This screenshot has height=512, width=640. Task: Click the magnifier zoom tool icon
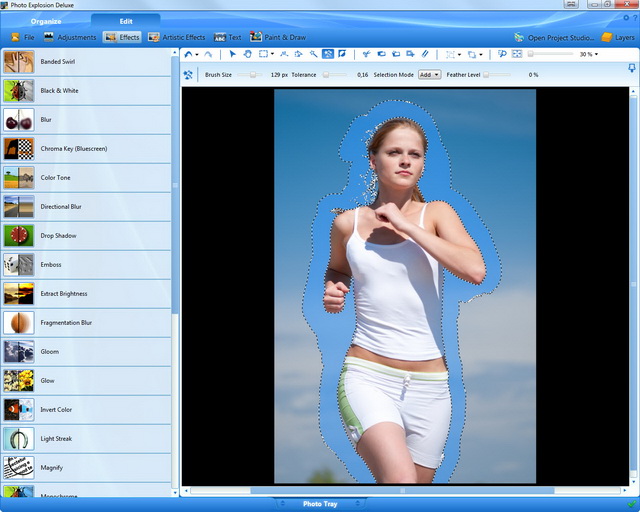[x=502, y=54]
